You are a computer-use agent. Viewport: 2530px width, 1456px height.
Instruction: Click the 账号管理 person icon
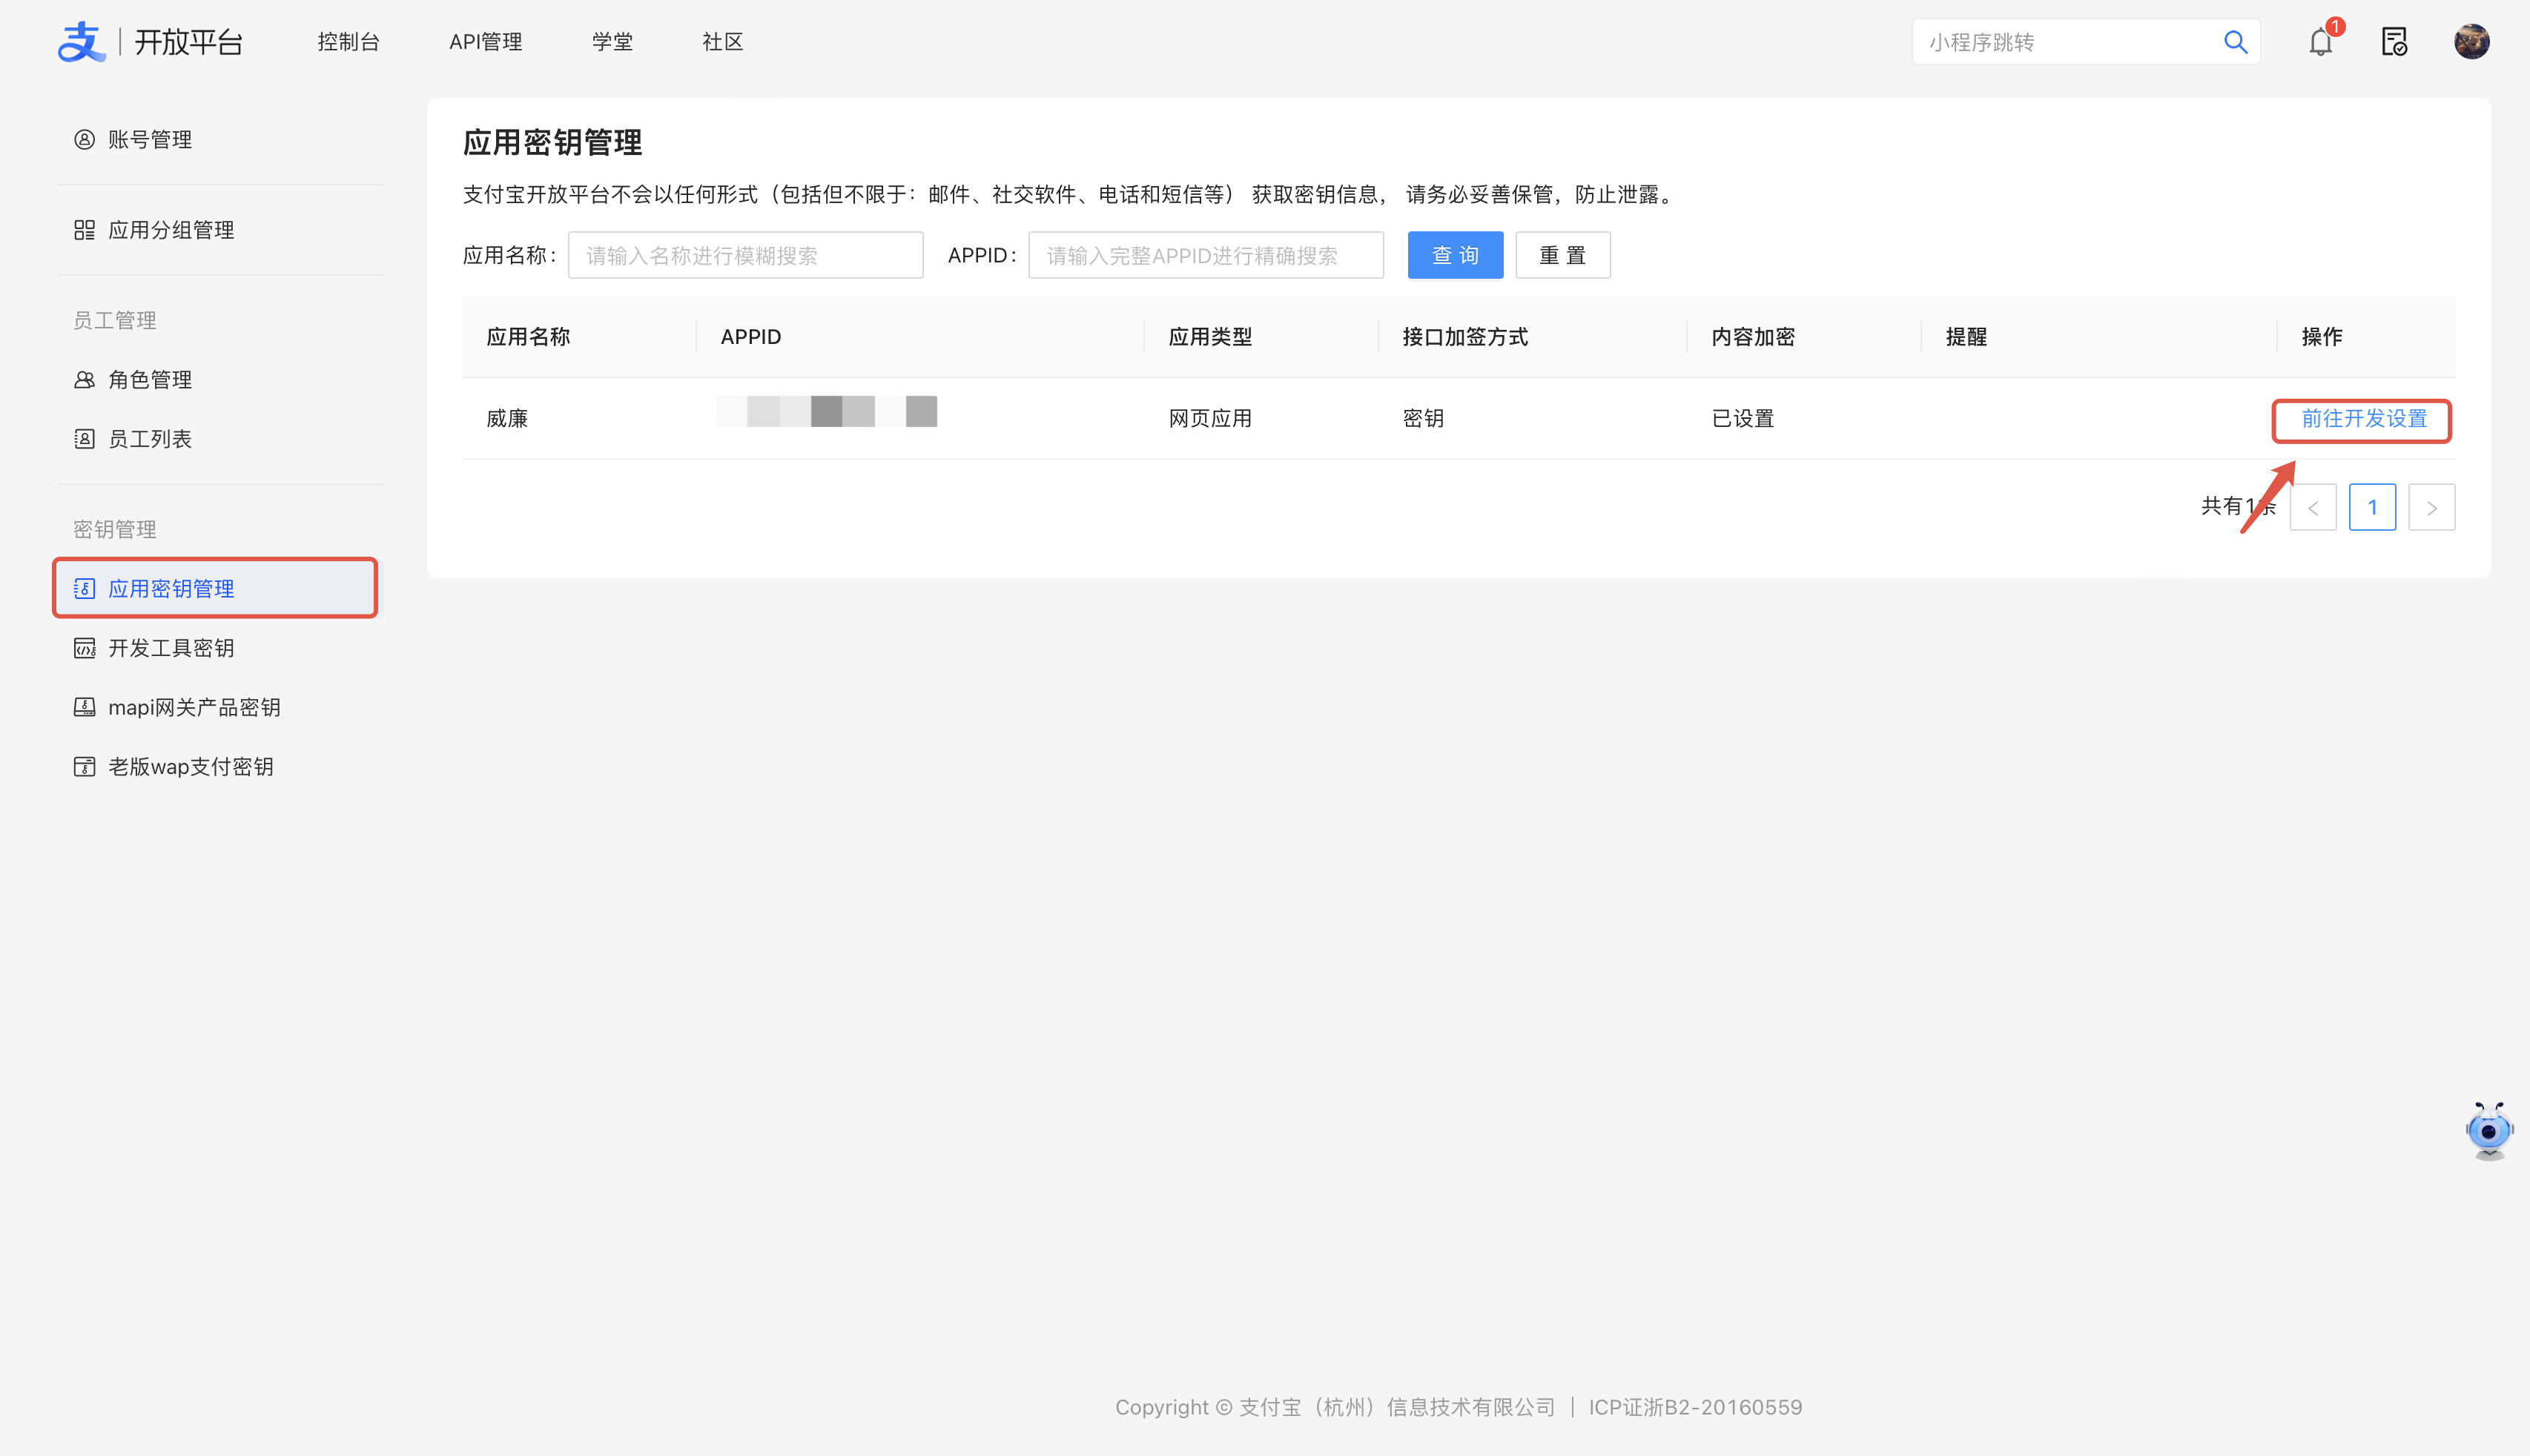pos(84,139)
